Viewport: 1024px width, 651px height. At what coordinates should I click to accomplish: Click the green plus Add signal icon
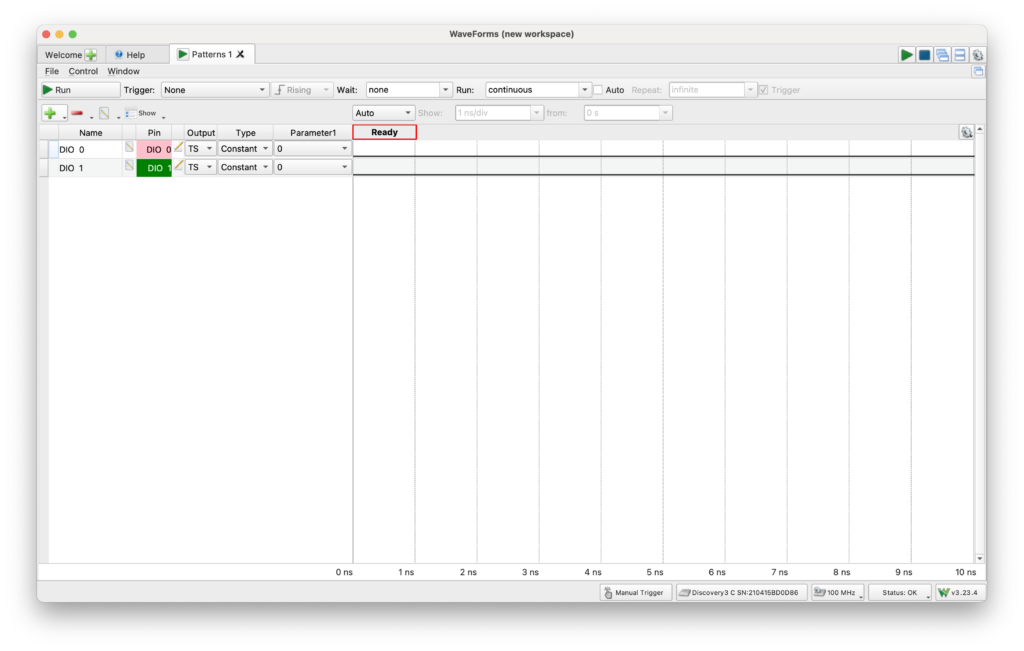pyautogui.click(x=50, y=113)
